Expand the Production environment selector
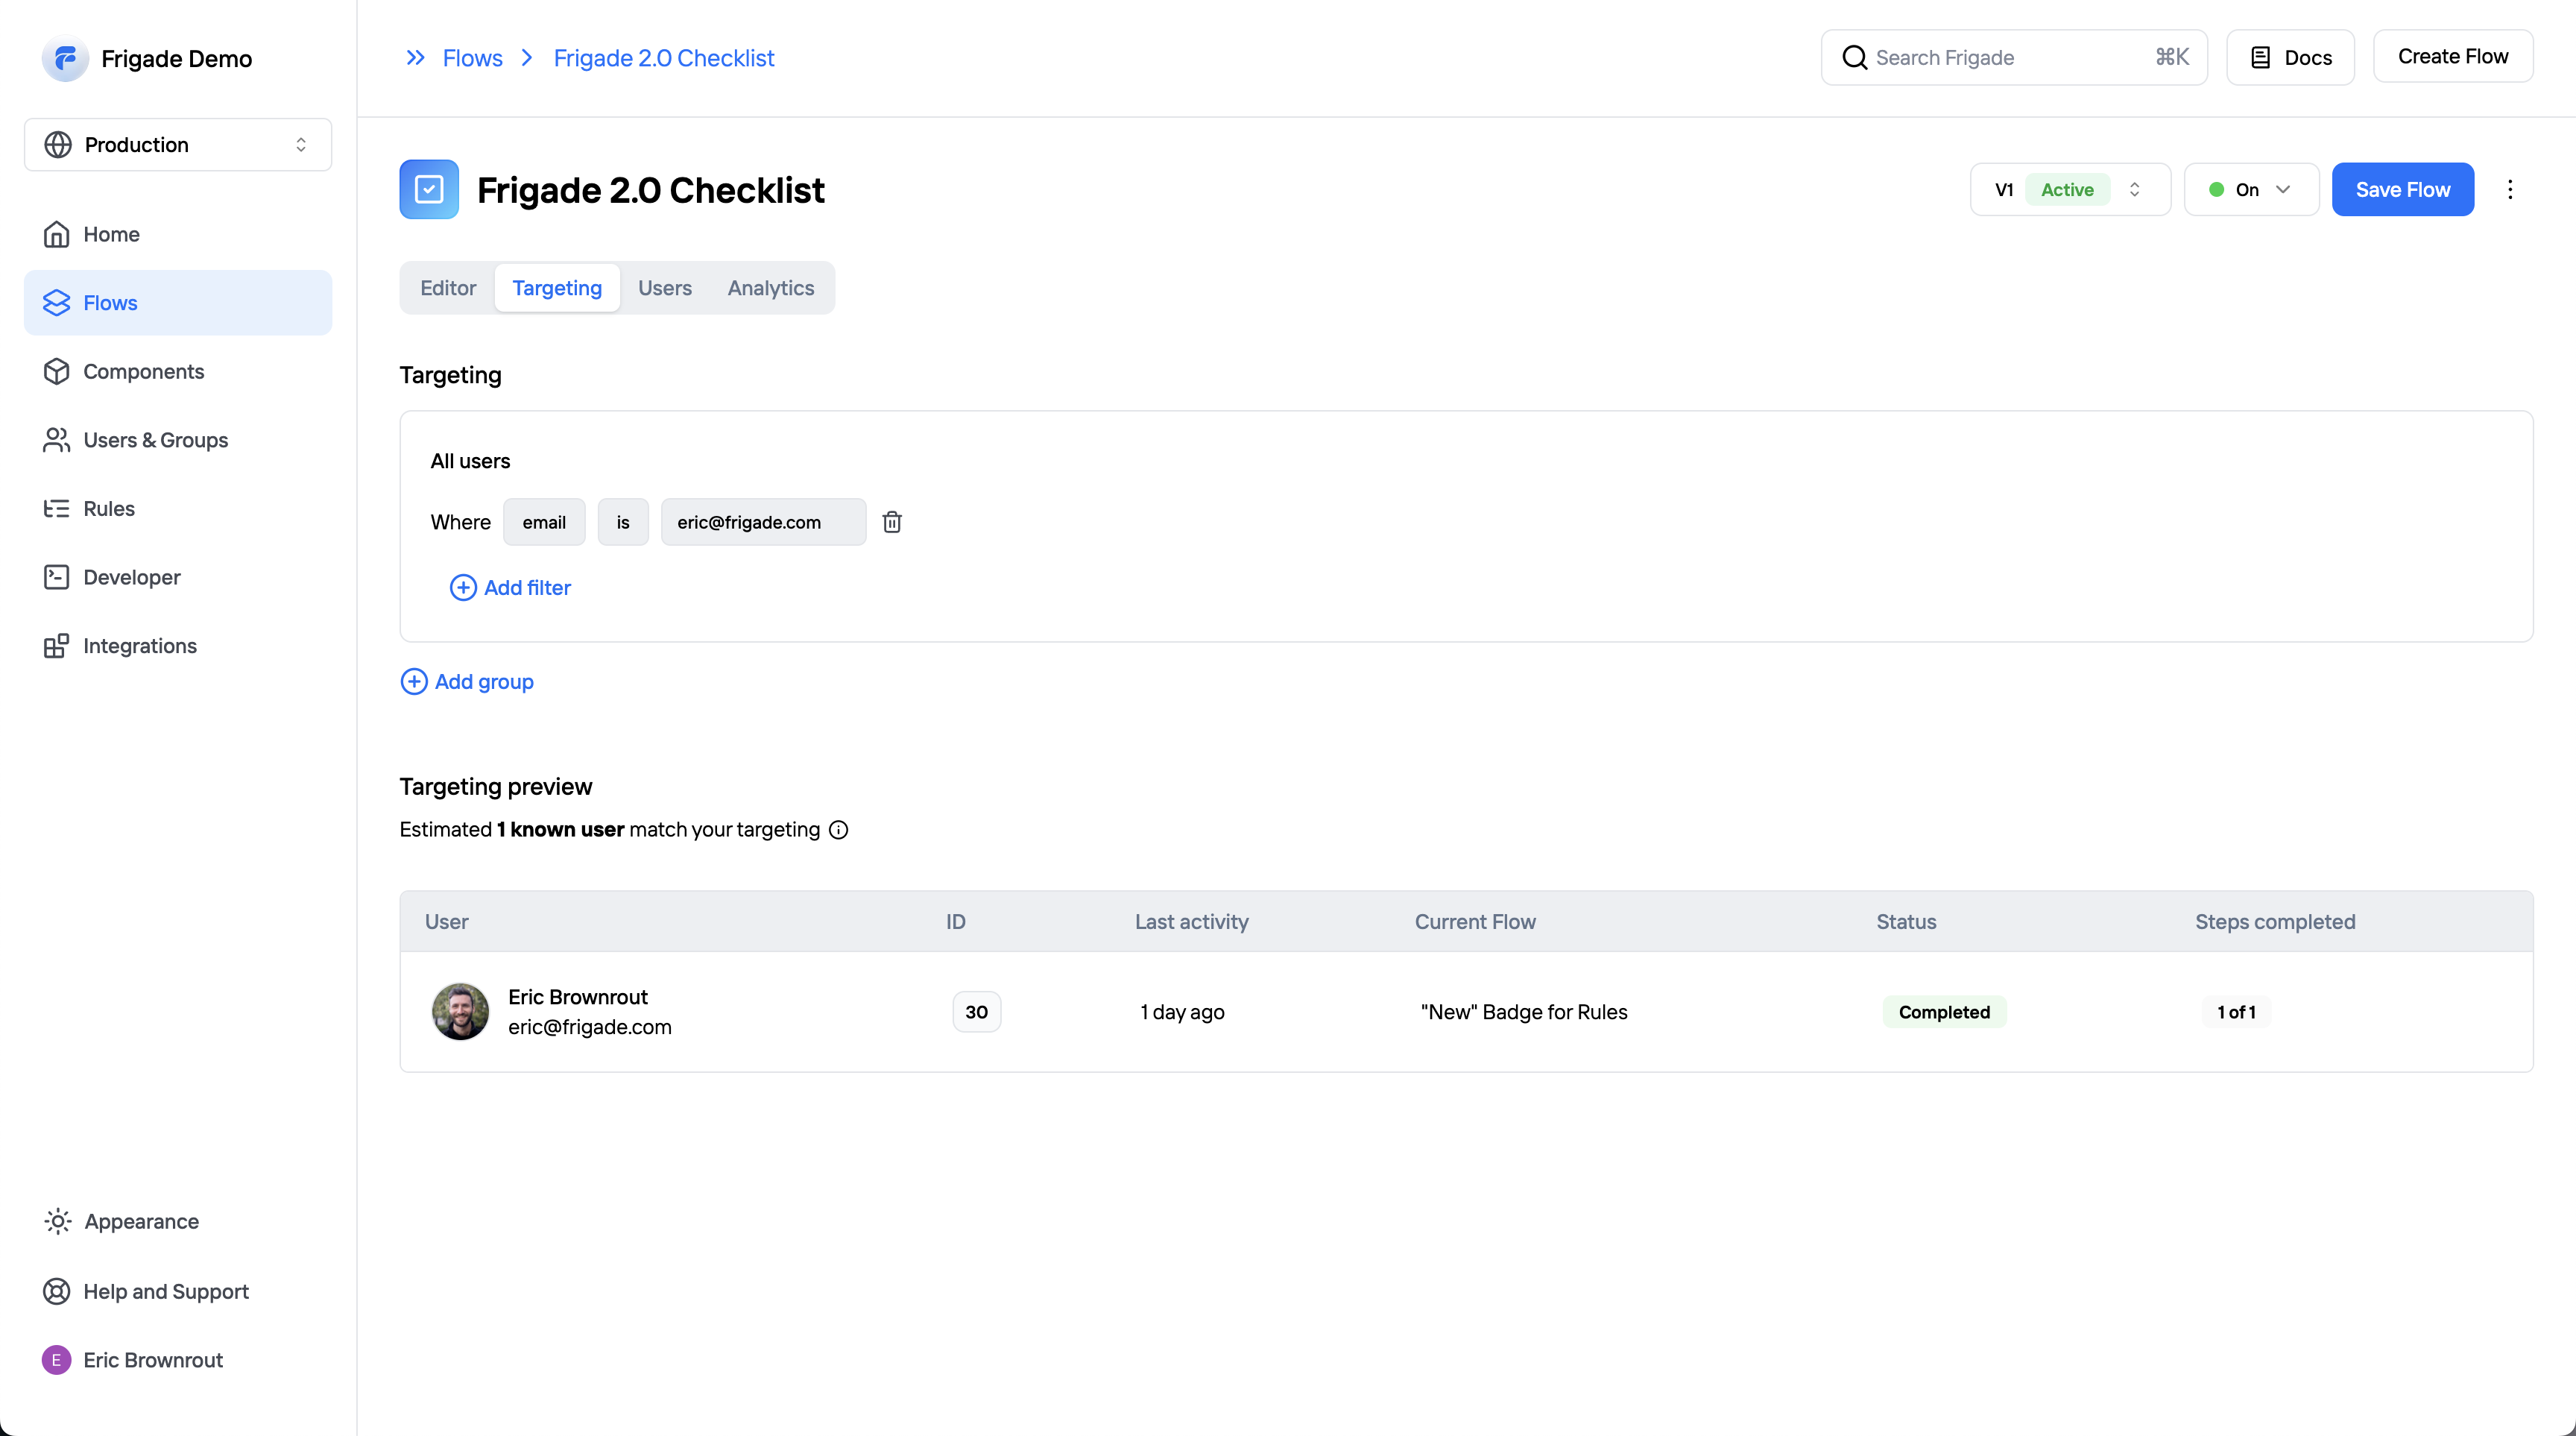 (177, 145)
